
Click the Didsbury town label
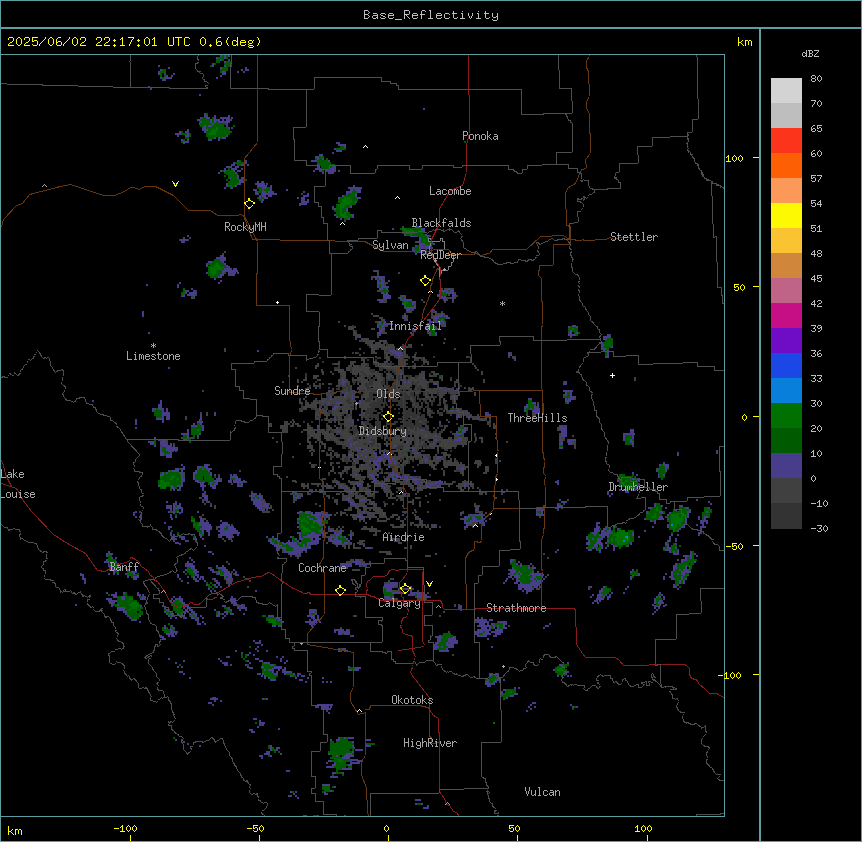tap(383, 431)
